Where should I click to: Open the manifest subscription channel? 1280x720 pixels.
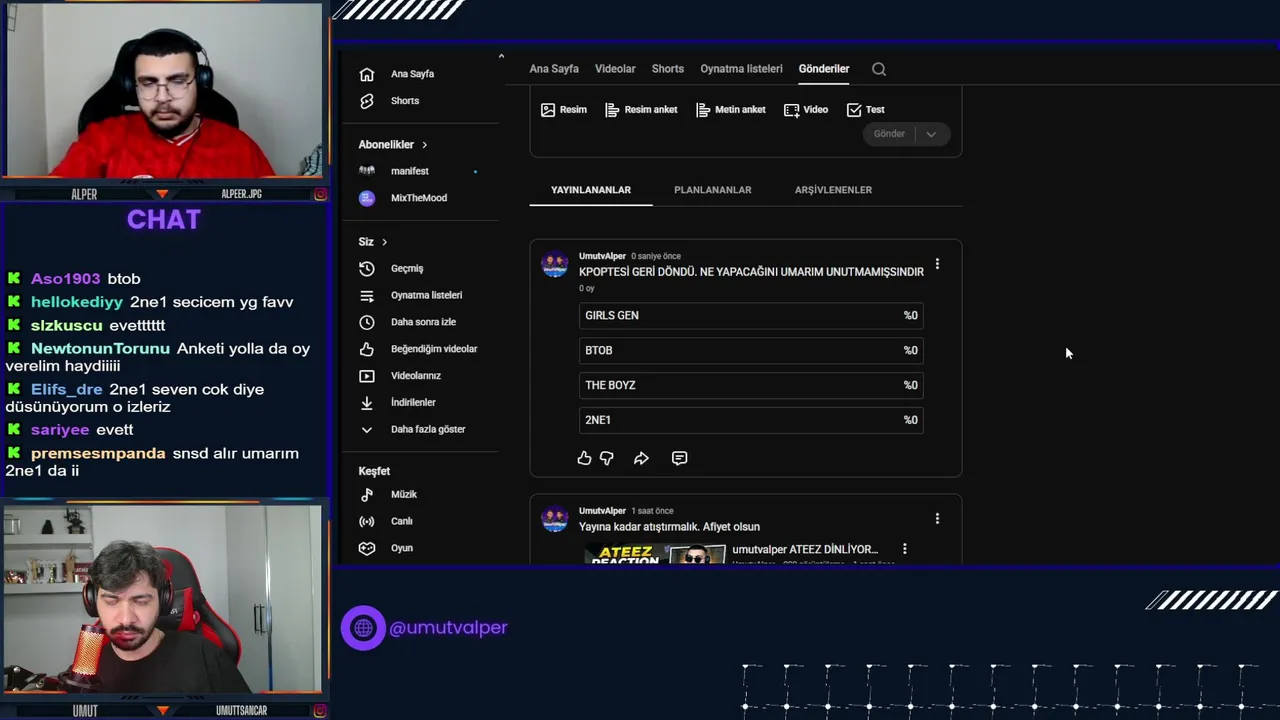point(409,171)
